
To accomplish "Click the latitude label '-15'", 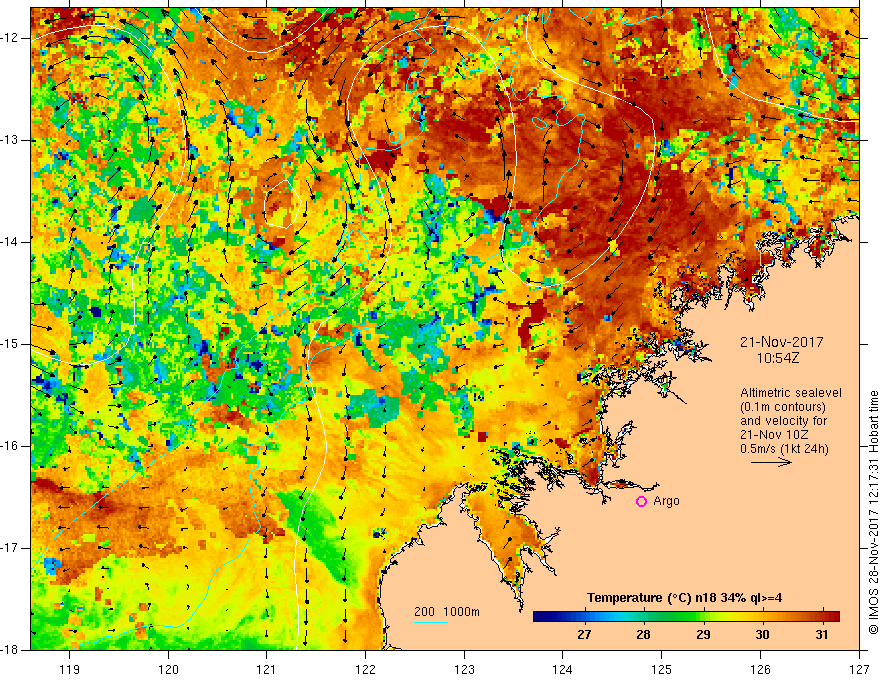I will [x=11, y=344].
